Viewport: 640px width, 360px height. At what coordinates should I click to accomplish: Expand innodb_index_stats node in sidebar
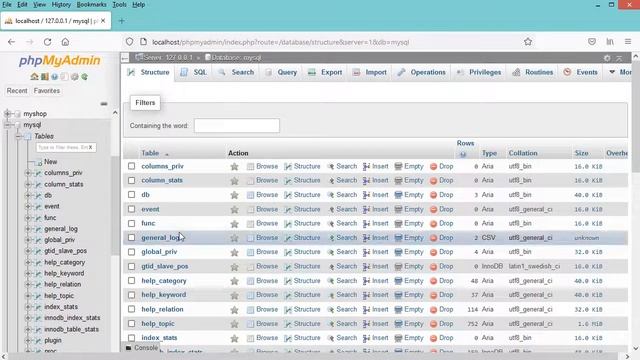coord(28,318)
